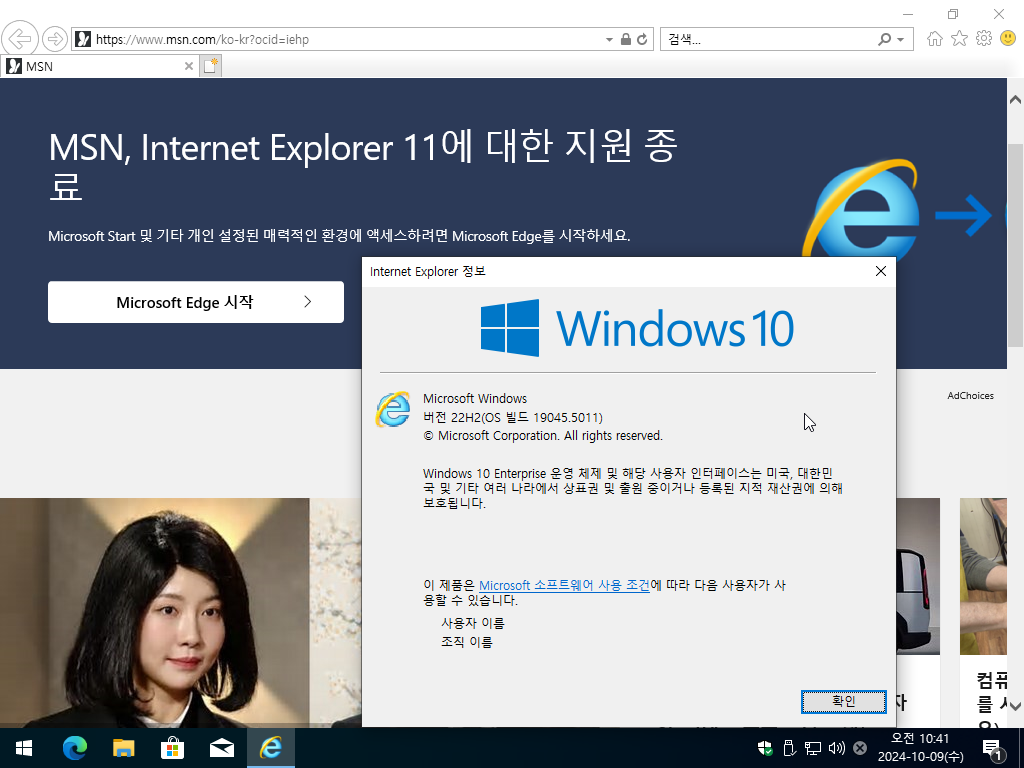Viewport: 1024px width, 768px height.
Task: Click the Windows 10 logo in the dialog
Action: pyautogui.click(x=637, y=328)
